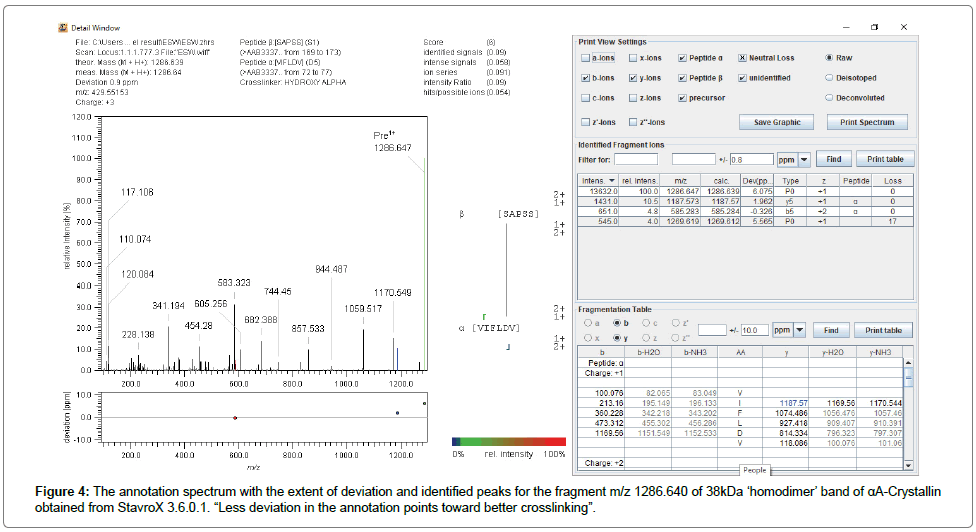The width and height of the screenshot is (976, 532).
Task: Enable the a-Ions checkbox
Action: click(585, 59)
